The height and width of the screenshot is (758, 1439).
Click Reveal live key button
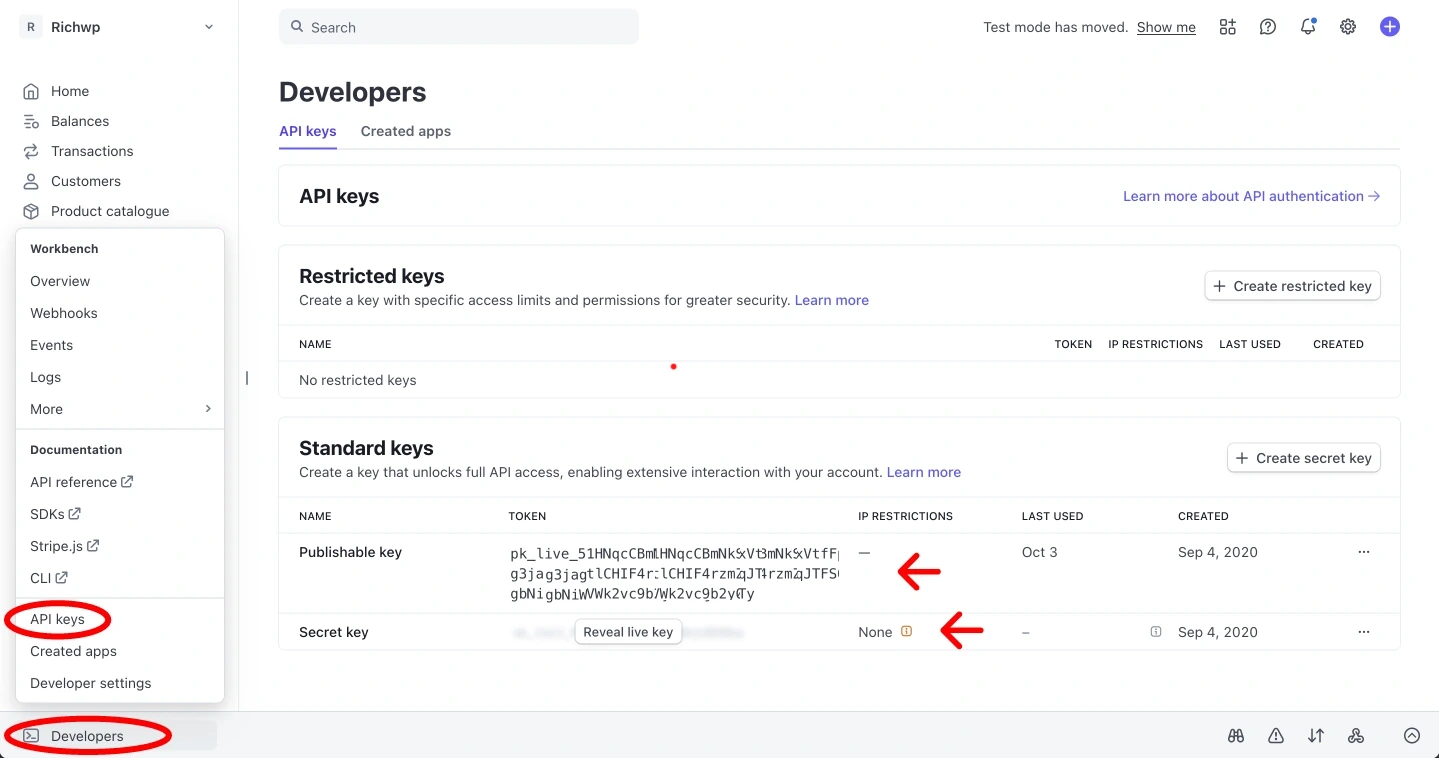coord(628,632)
